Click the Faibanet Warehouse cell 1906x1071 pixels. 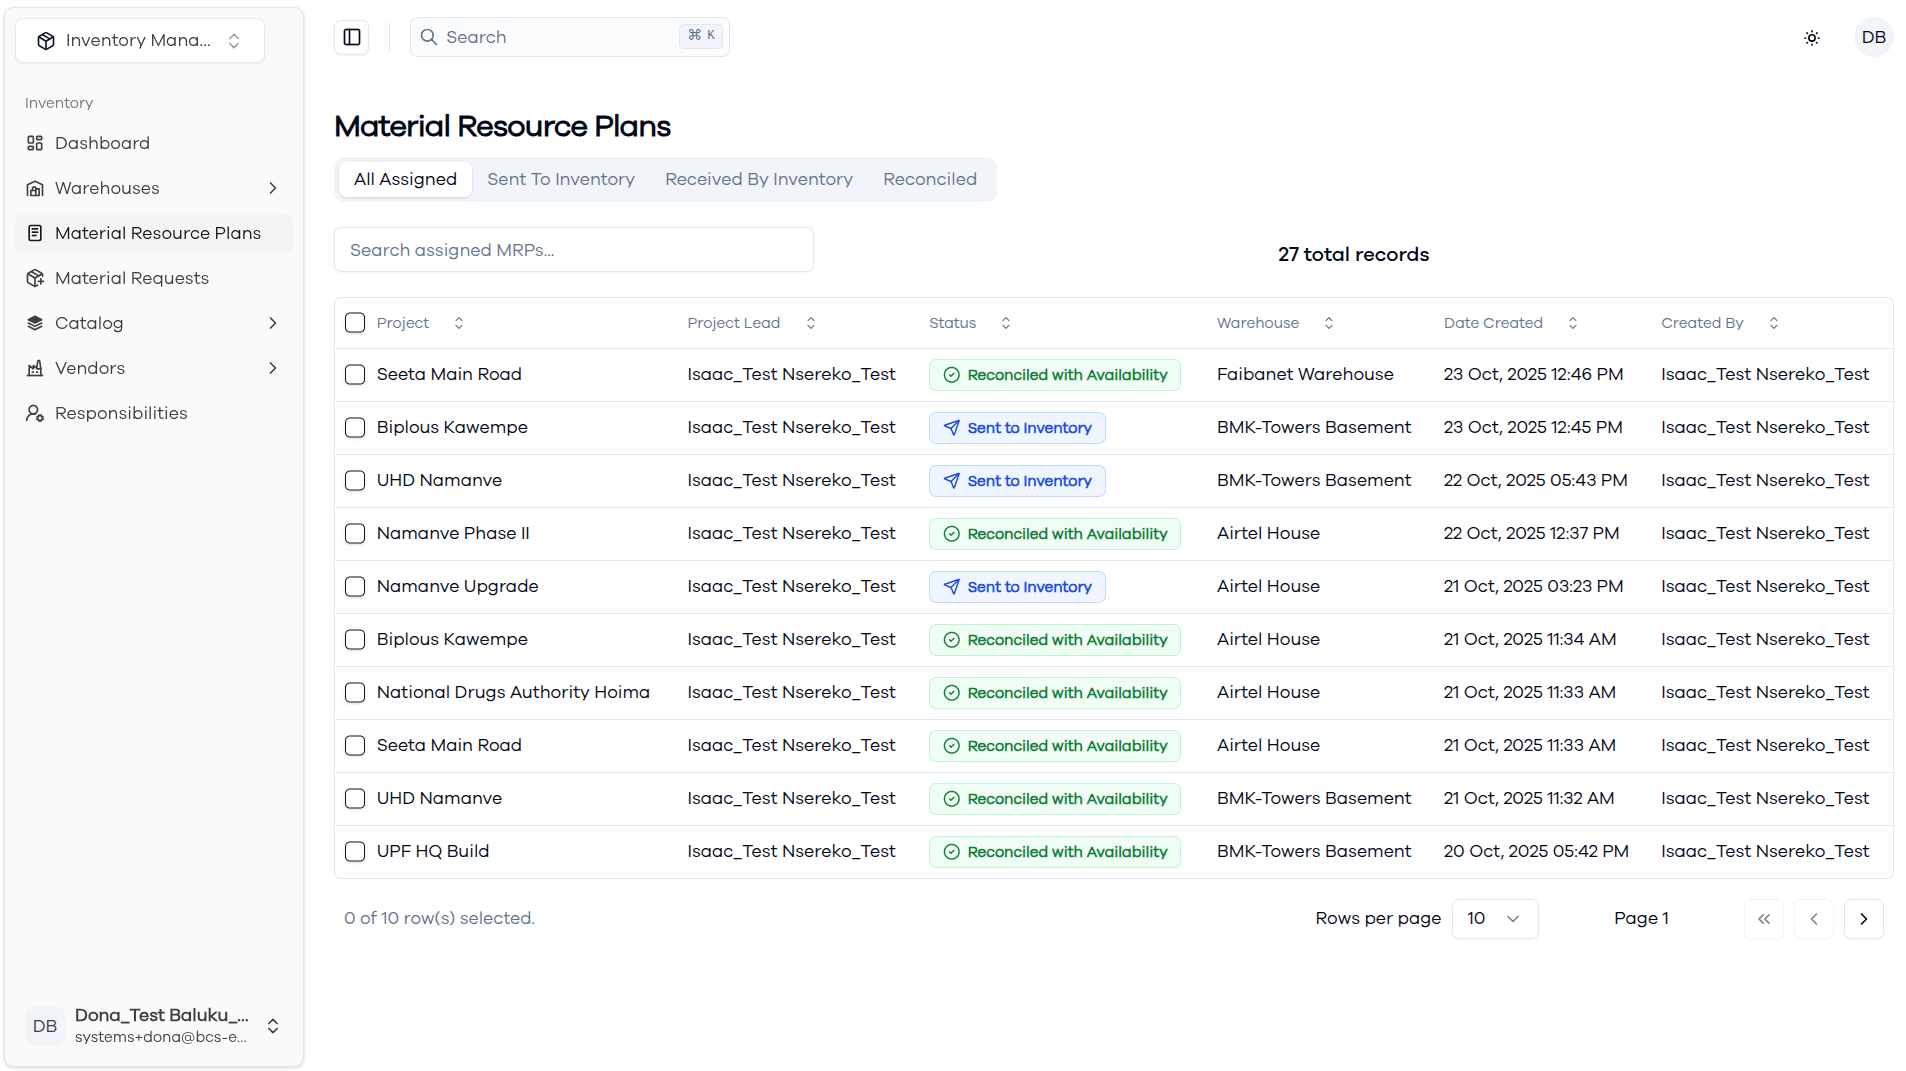click(1305, 374)
